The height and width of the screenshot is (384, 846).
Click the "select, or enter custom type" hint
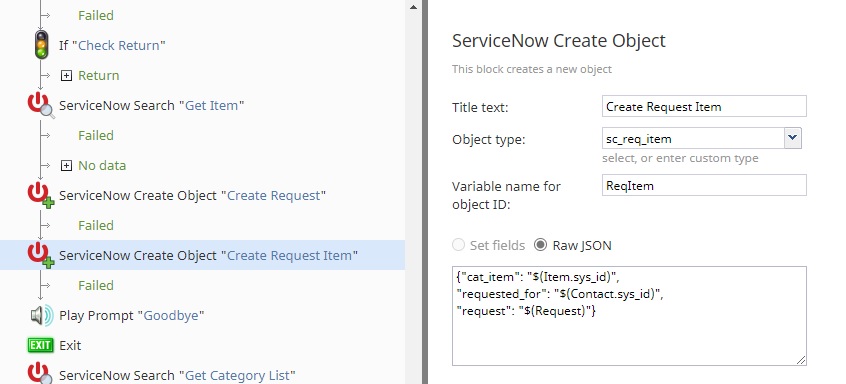(680, 158)
